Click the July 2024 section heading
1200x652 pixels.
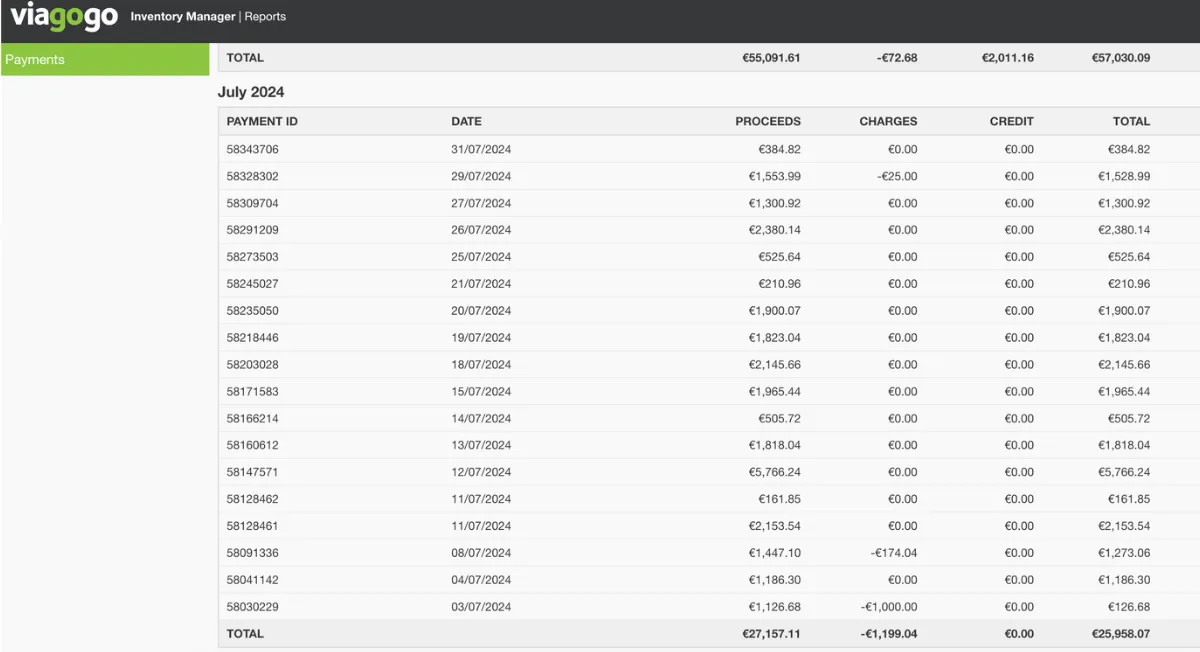point(251,92)
